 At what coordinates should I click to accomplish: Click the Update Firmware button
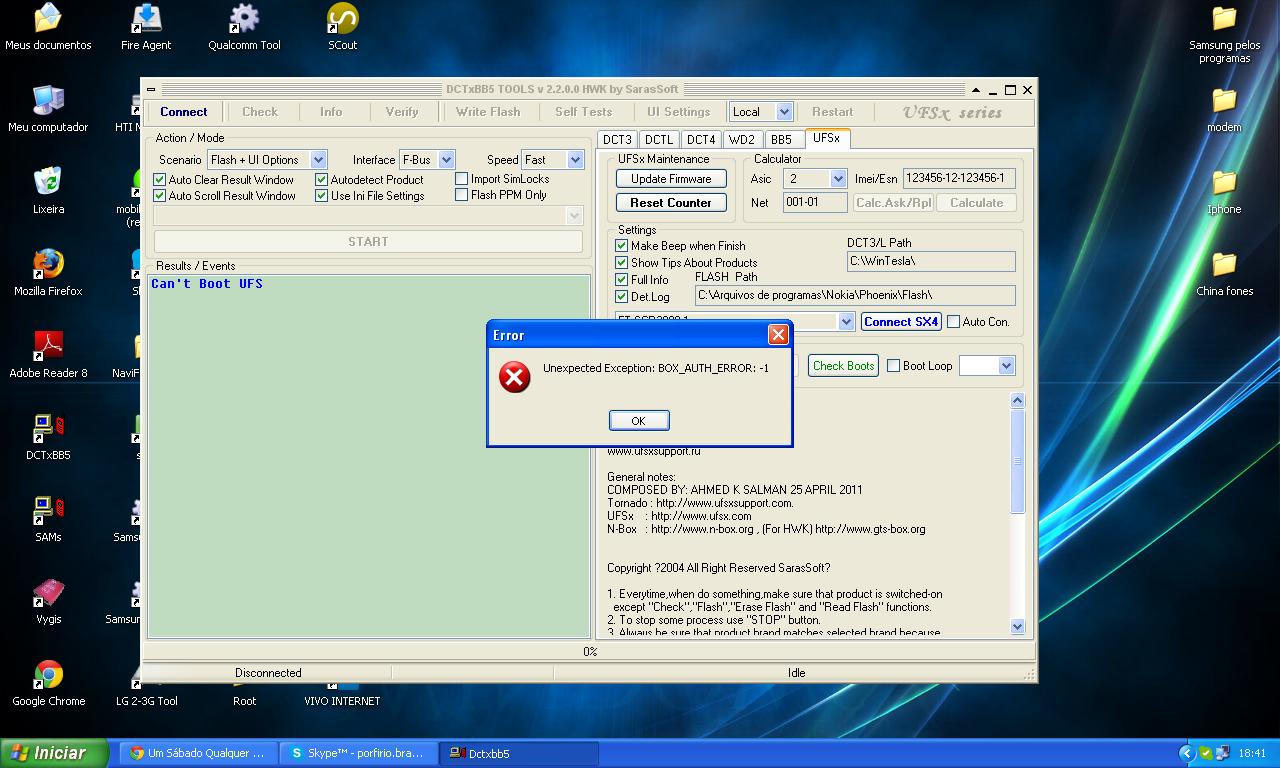[671, 179]
